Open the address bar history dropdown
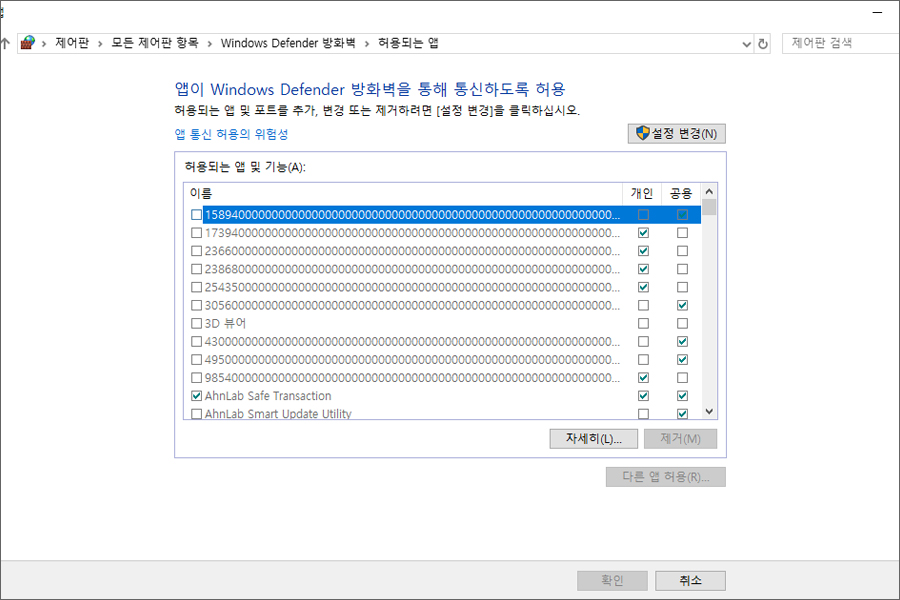The width and height of the screenshot is (900, 600). [x=746, y=44]
